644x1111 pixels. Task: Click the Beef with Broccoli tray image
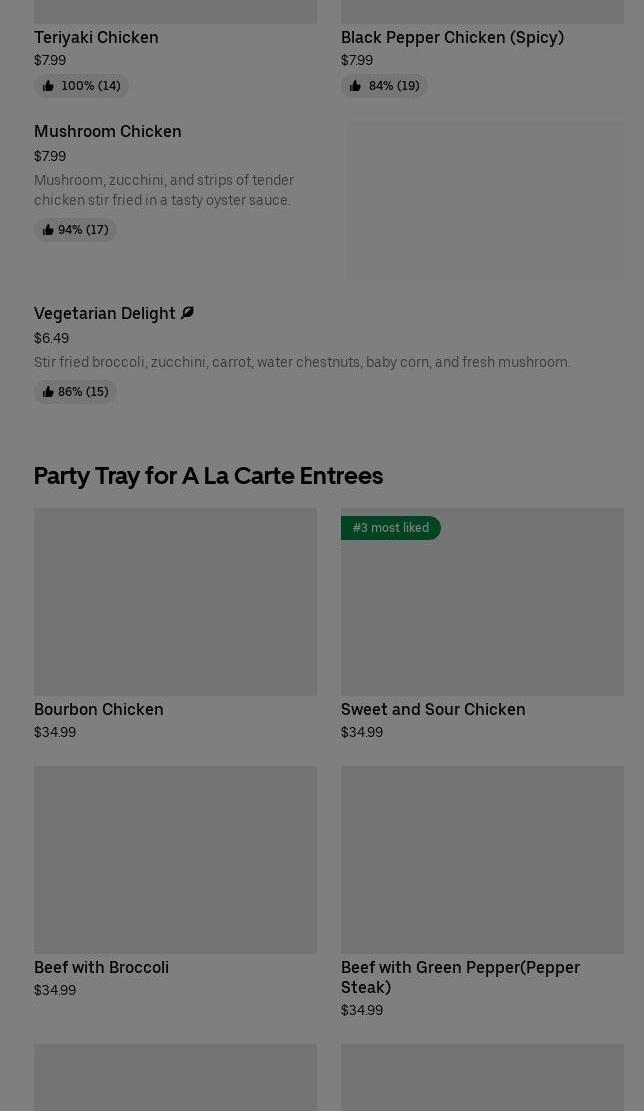click(175, 860)
